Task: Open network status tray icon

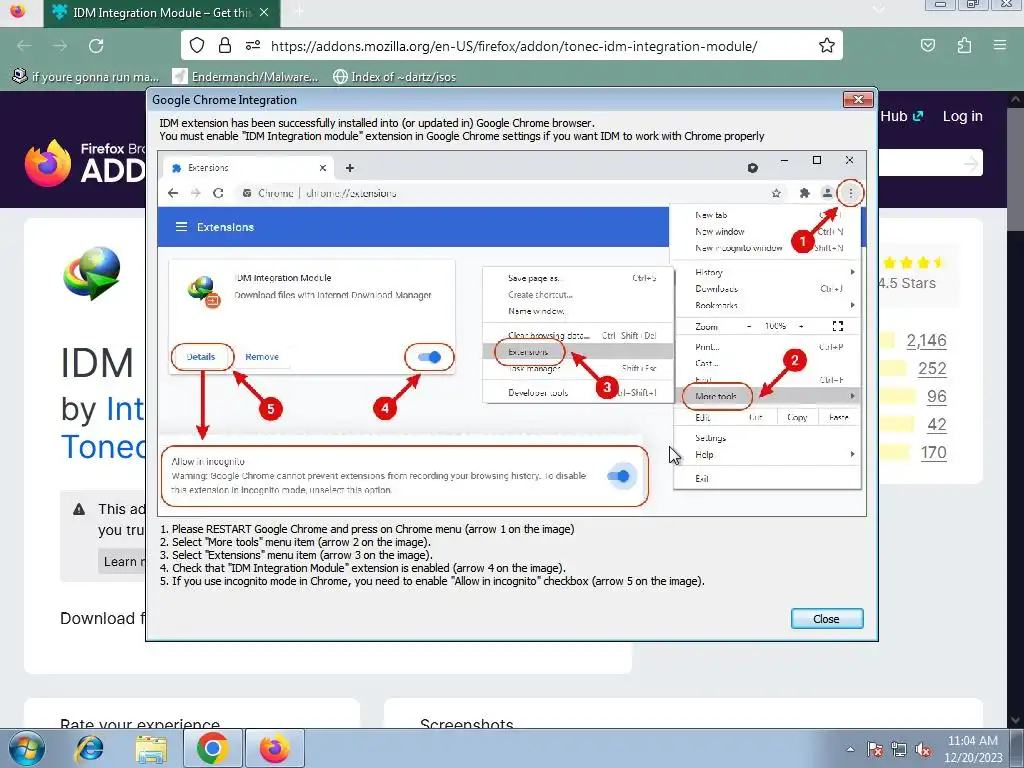Action: click(x=899, y=749)
